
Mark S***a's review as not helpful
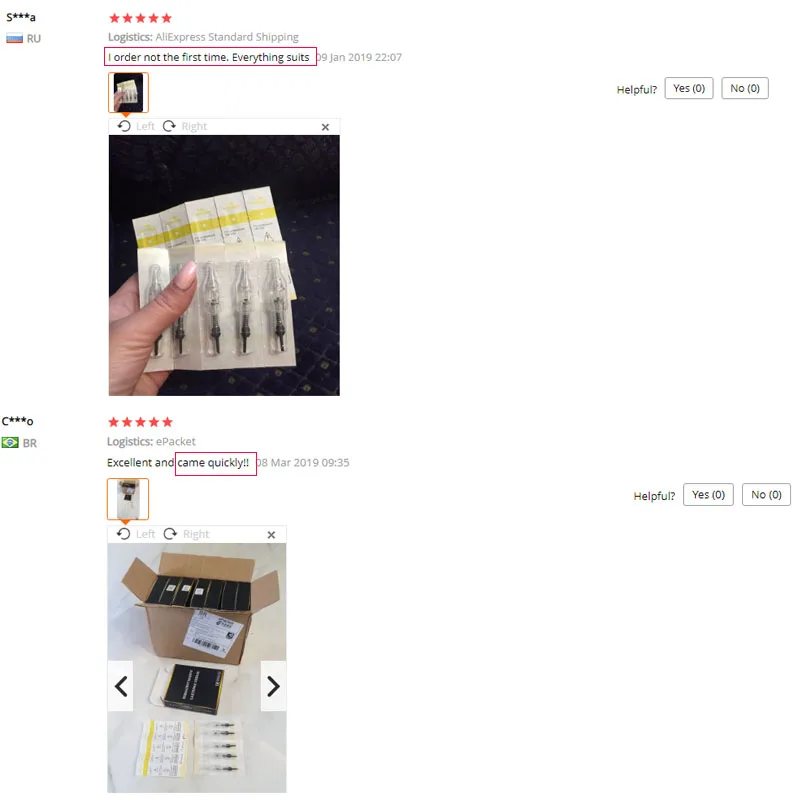pos(745,88)
